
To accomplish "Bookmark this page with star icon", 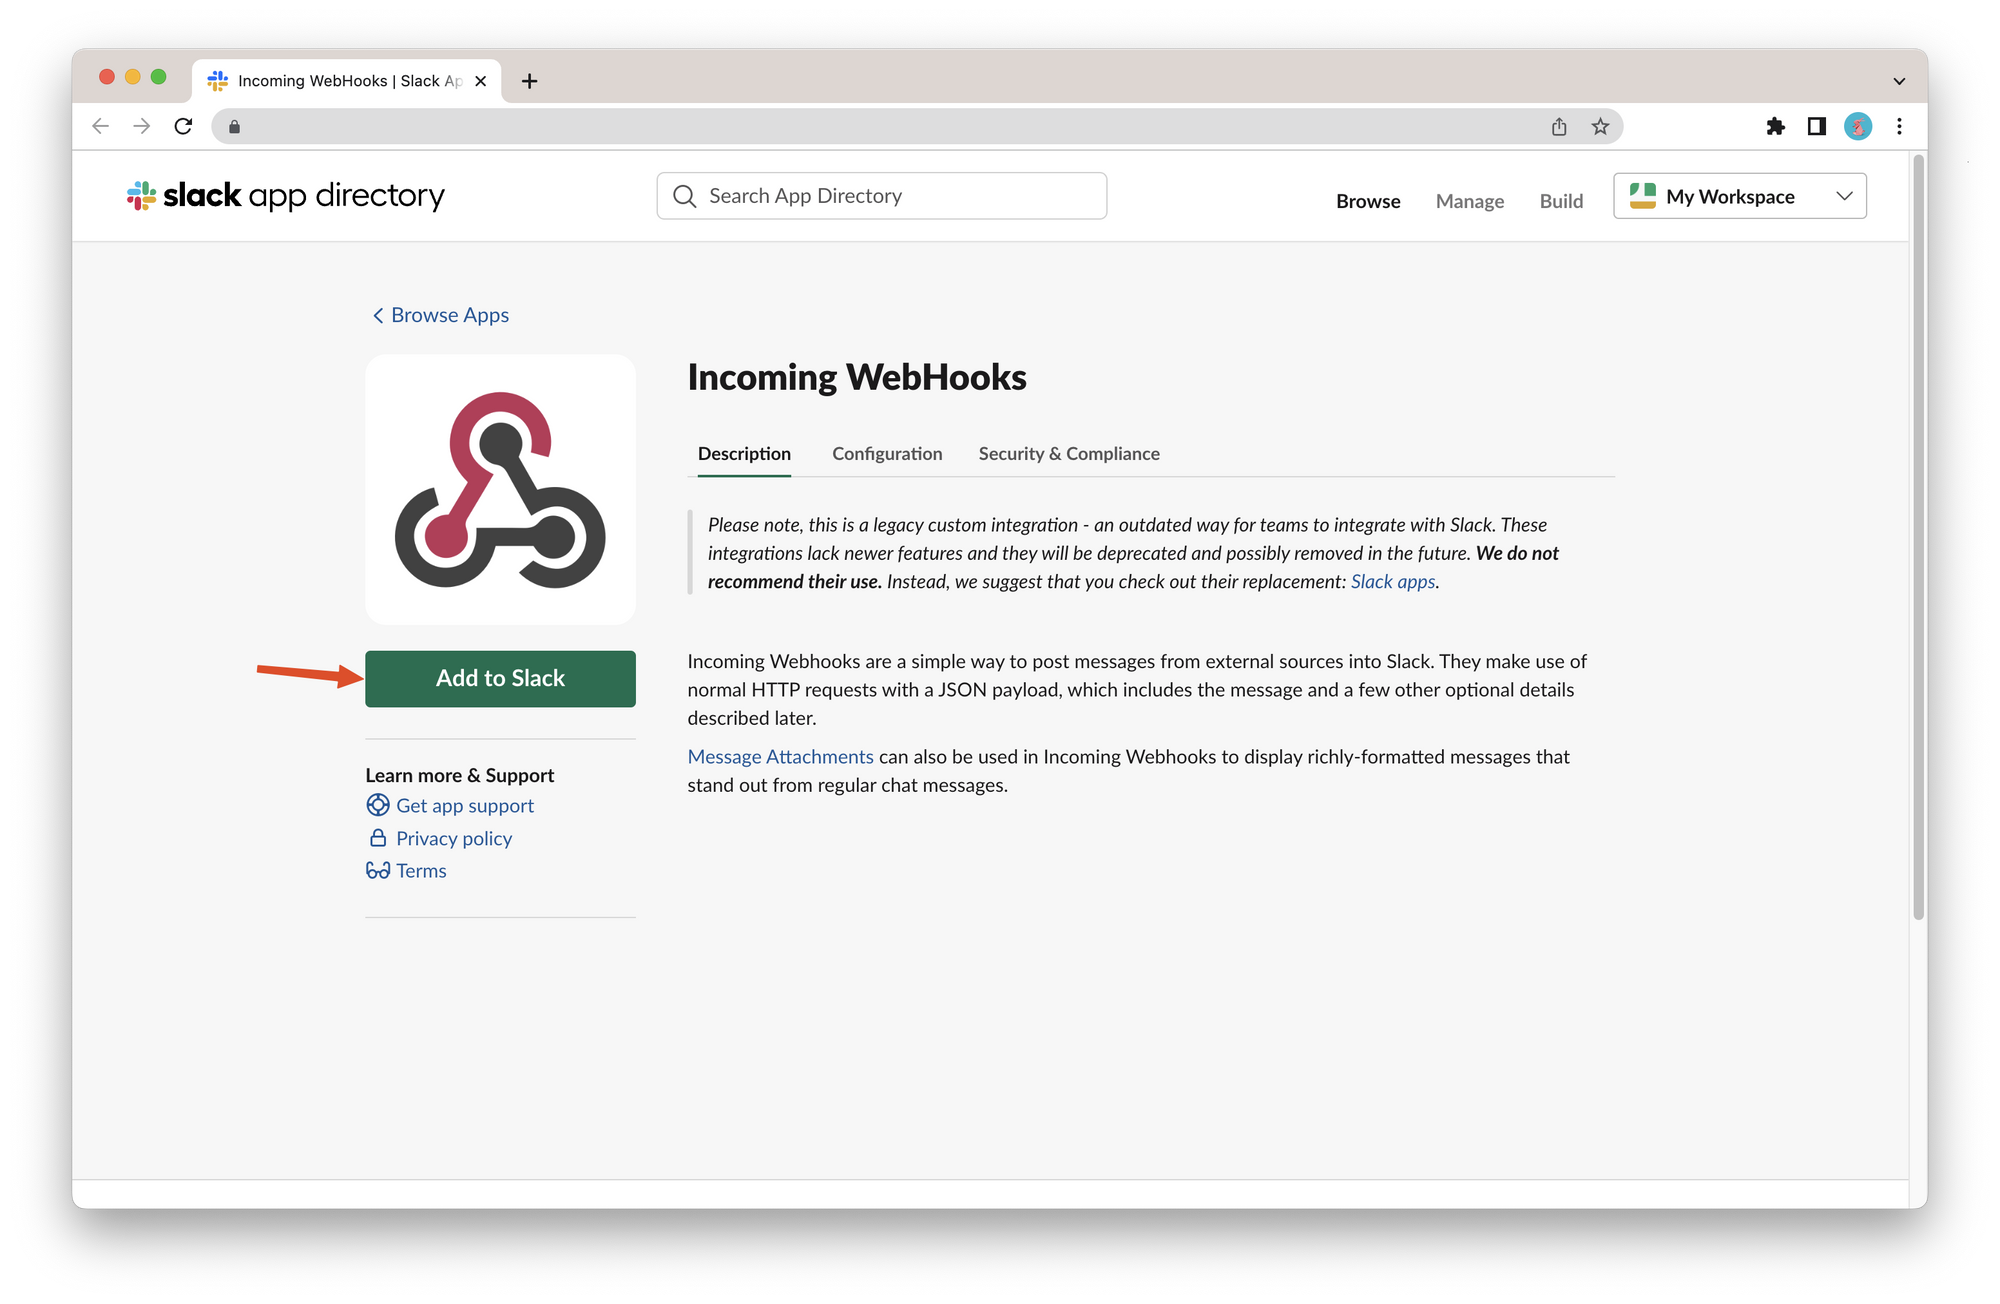I will 1601,126.
